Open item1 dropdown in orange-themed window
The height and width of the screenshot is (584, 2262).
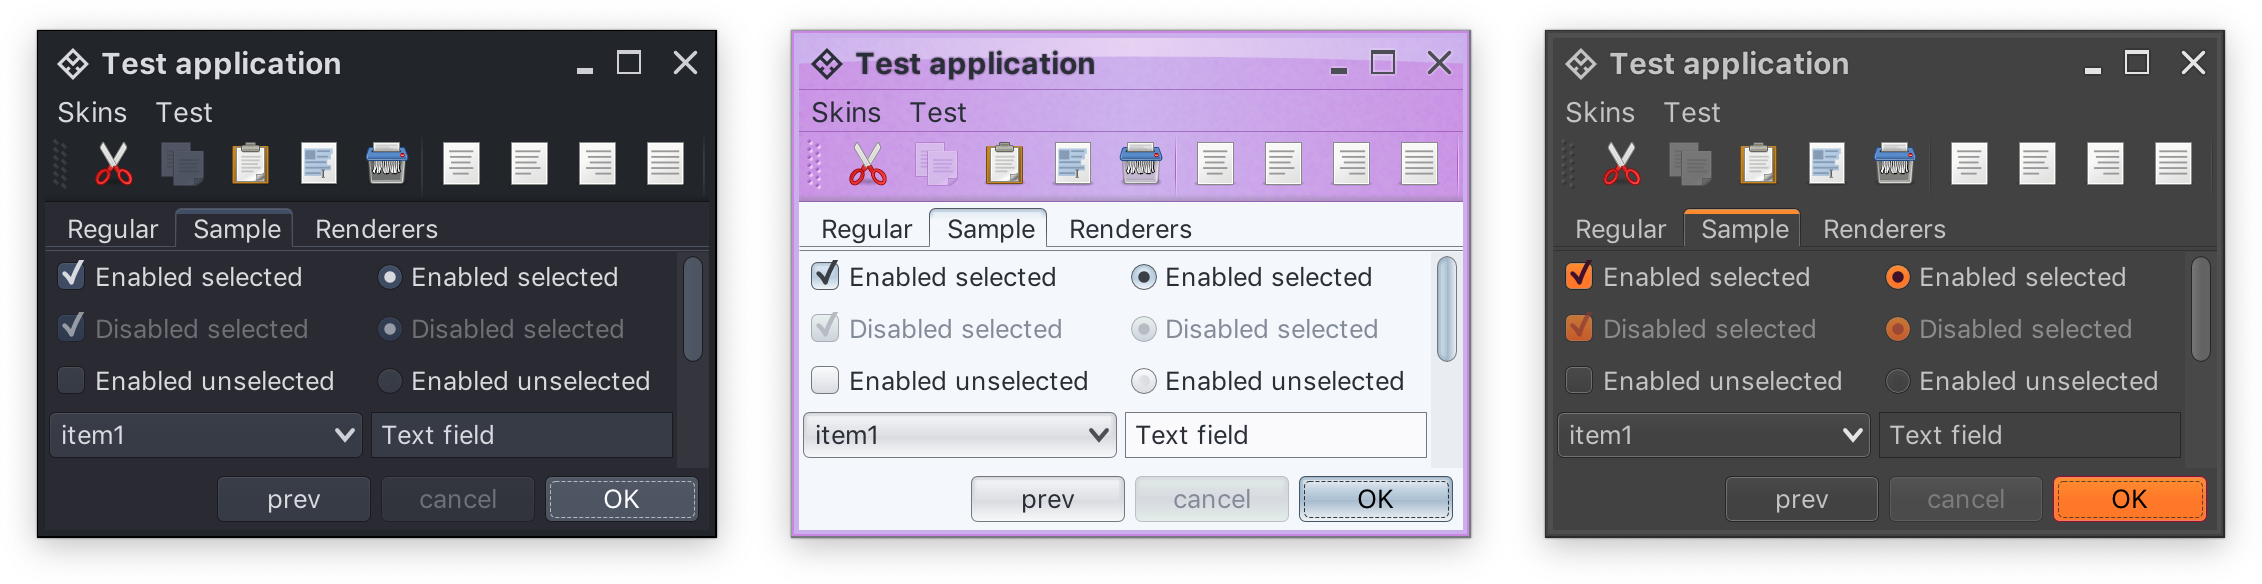pos(1713,435)
